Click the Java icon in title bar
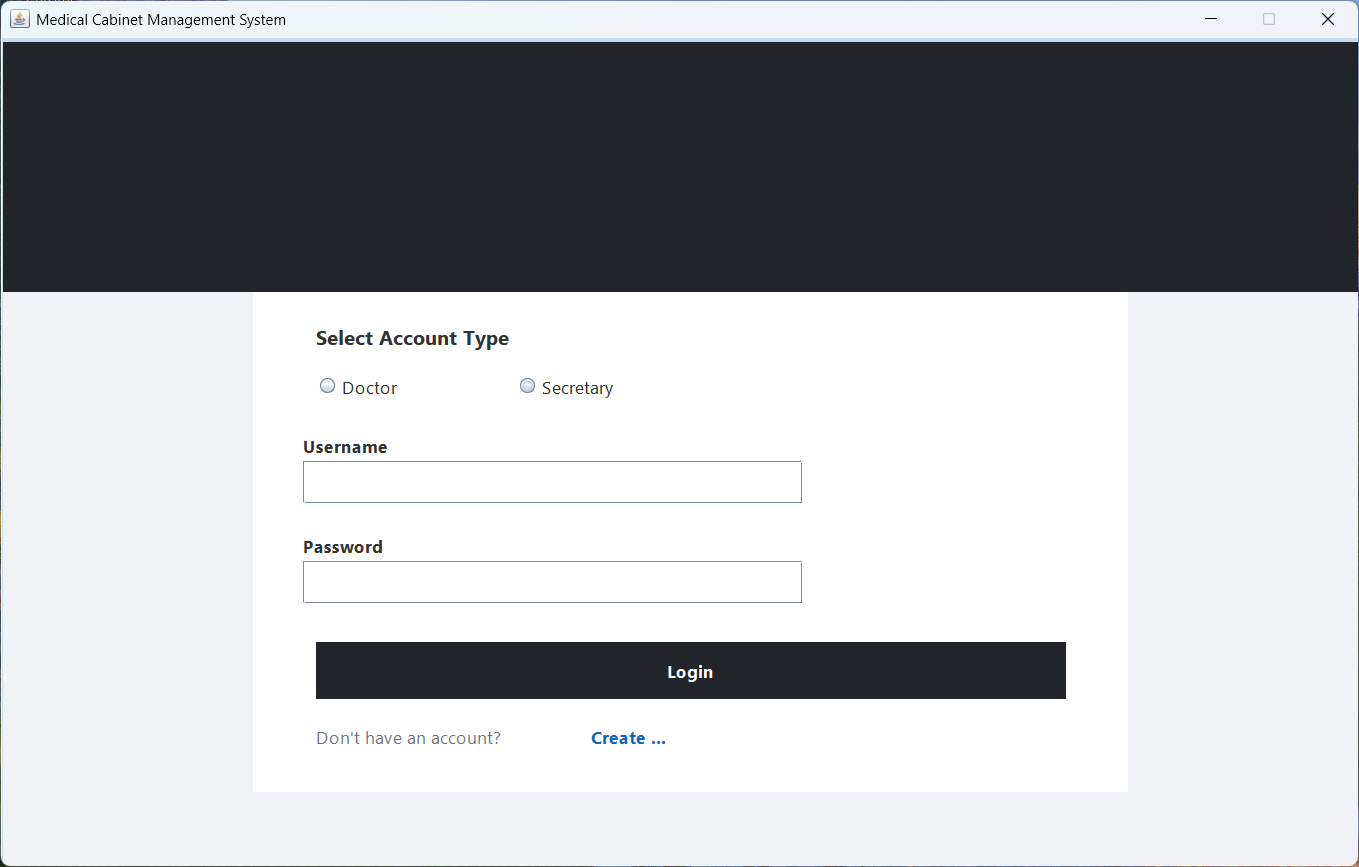Image resolution: width=1359 pixels, height=867 pixels. point(20,19)
